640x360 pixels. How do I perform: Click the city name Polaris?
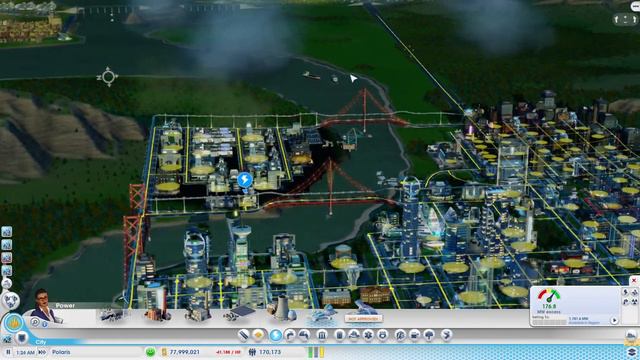[x=61, y=352]
